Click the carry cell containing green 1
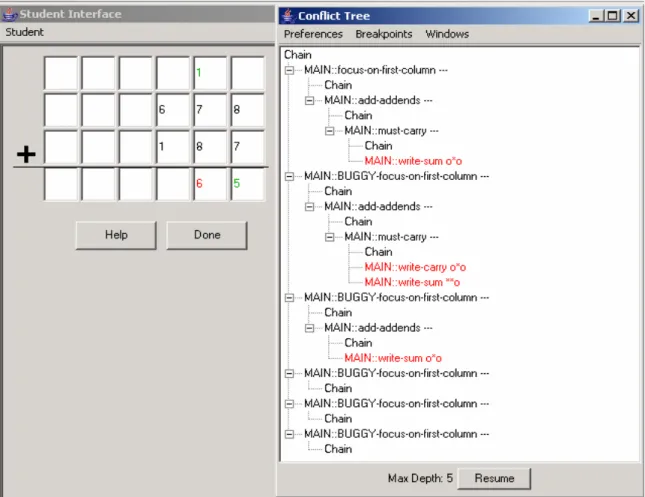The image size is (645, 497). click(x=210, y=73)
